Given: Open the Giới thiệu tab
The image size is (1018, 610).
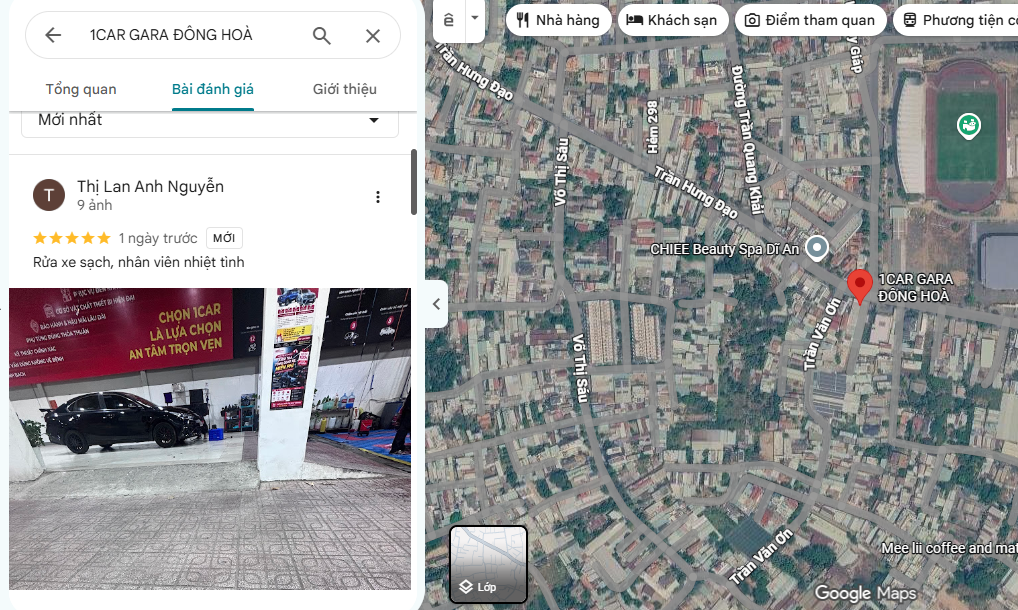Looking at the screenshot, I should [x=345, y=90].
